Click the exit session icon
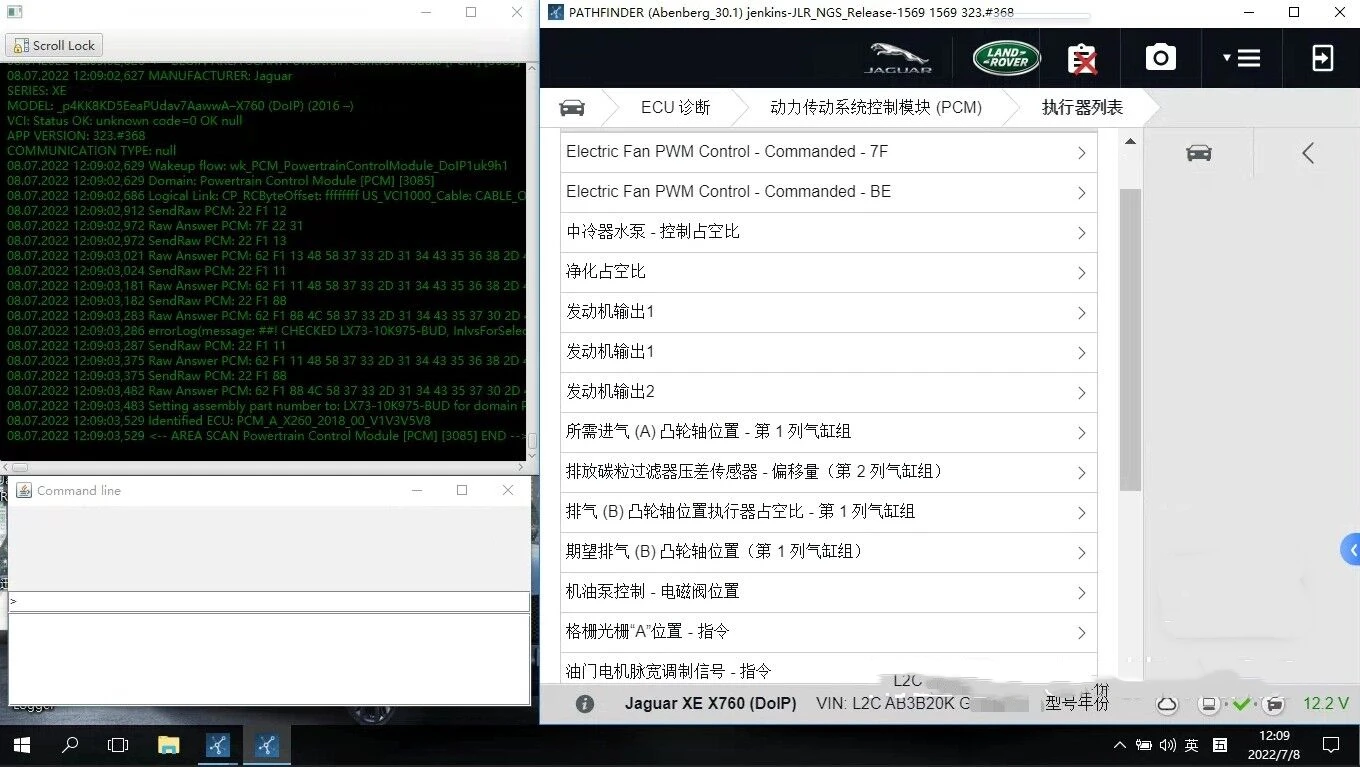This screenshot has width=1360, height=767. tap(1322, 58)
